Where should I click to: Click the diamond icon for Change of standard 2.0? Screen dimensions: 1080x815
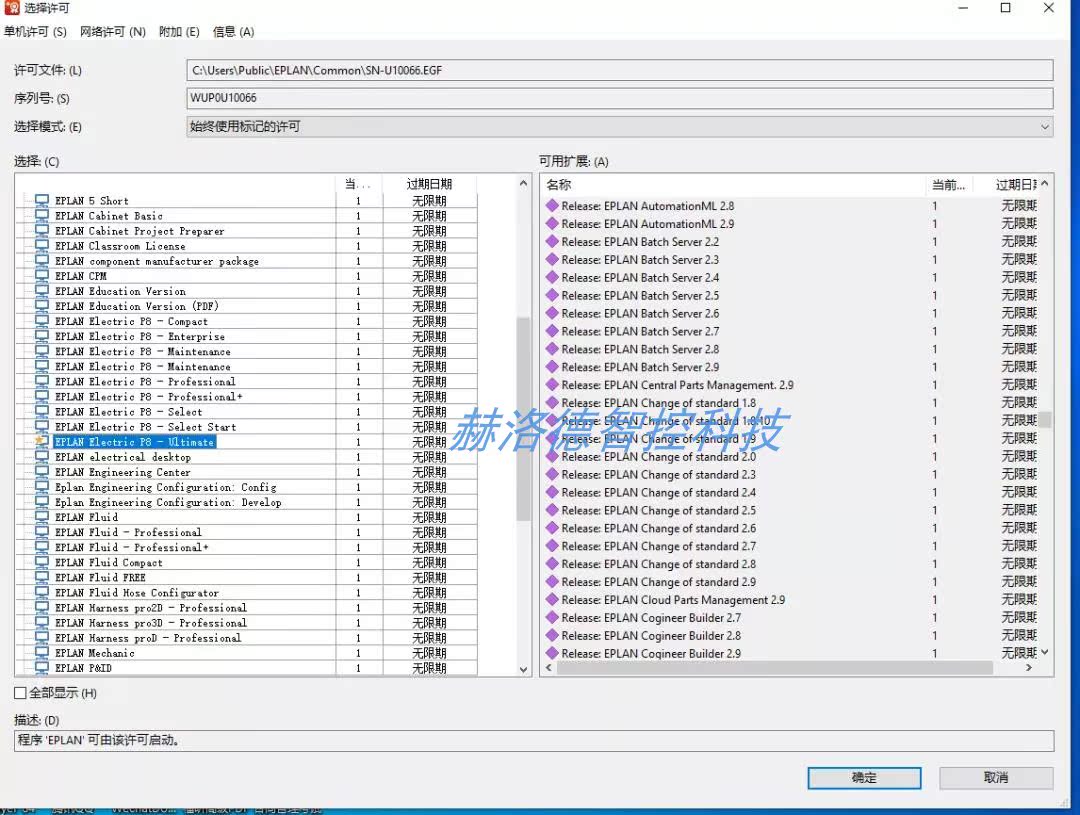552,456
